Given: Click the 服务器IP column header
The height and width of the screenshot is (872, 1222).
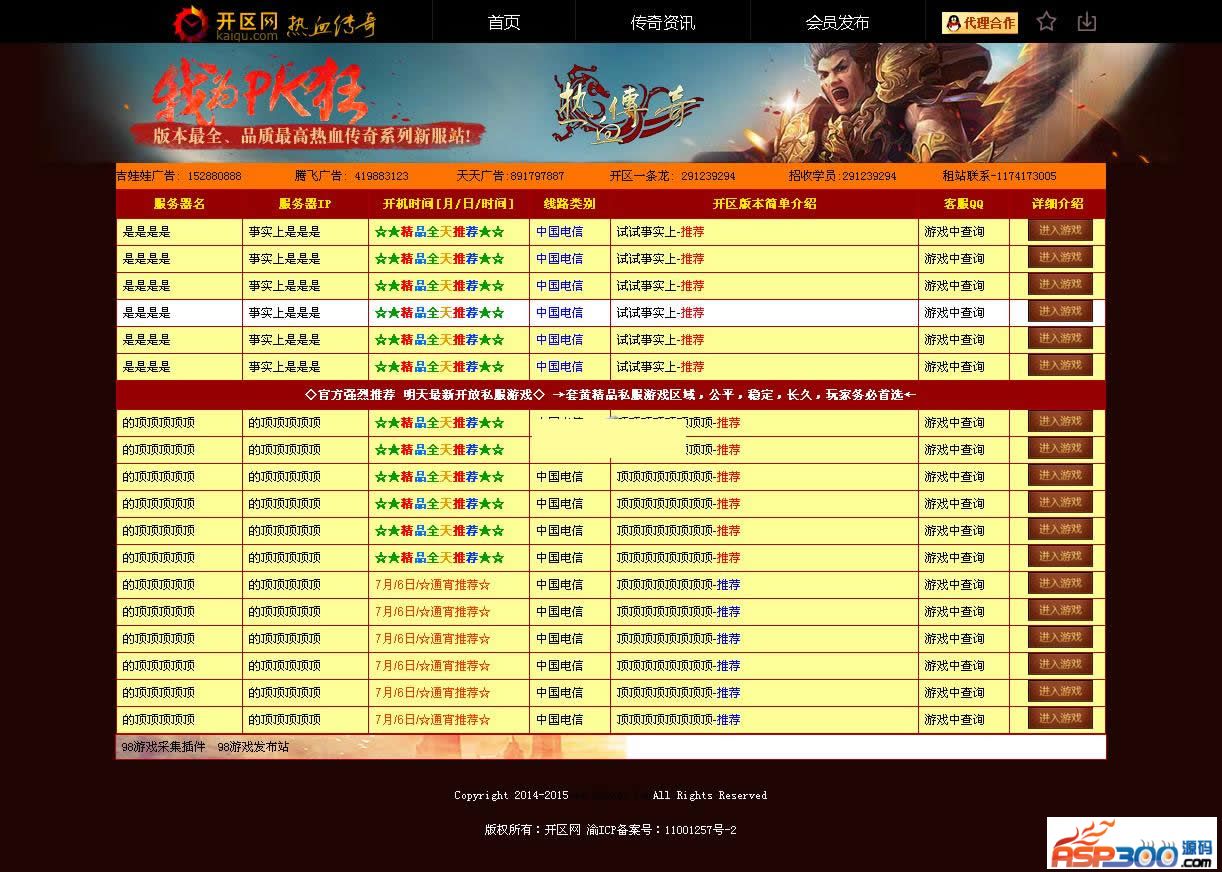Looking at the screenshot, I should pos(305,204).
